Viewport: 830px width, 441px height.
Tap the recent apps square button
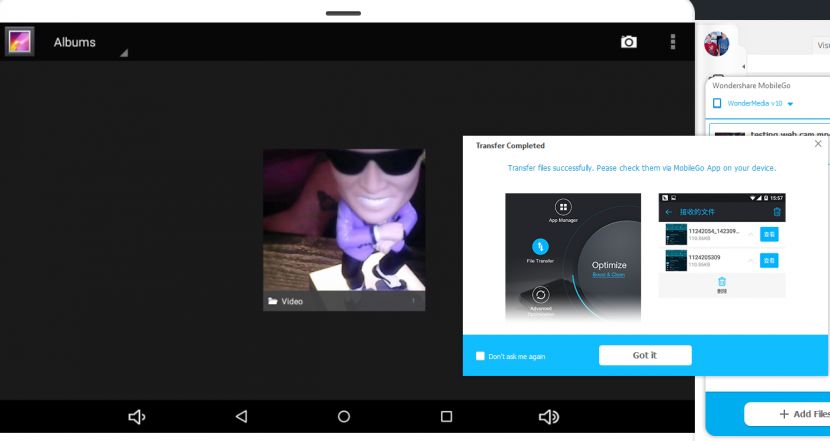446,417
